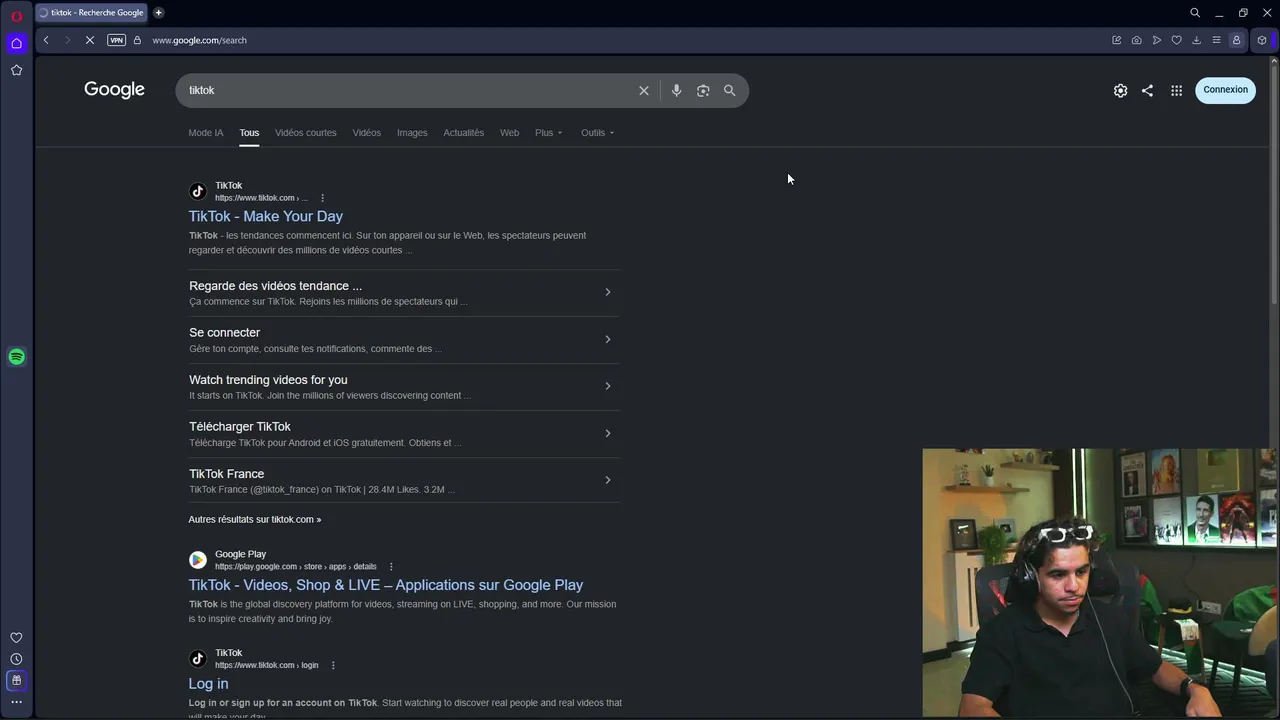Add page to bookmarks heart icon
The height and width of the screenshot is (720, 1280).
coord(1176,40)
